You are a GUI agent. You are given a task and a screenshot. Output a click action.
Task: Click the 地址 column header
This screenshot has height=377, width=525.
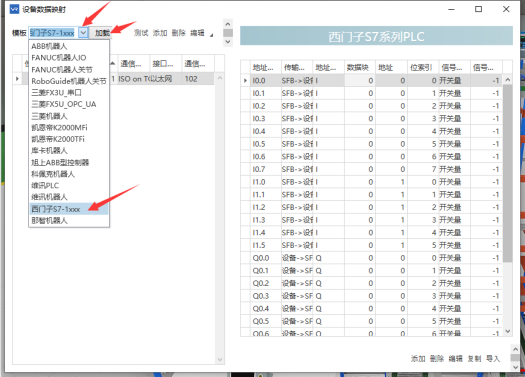coord(391,68)
